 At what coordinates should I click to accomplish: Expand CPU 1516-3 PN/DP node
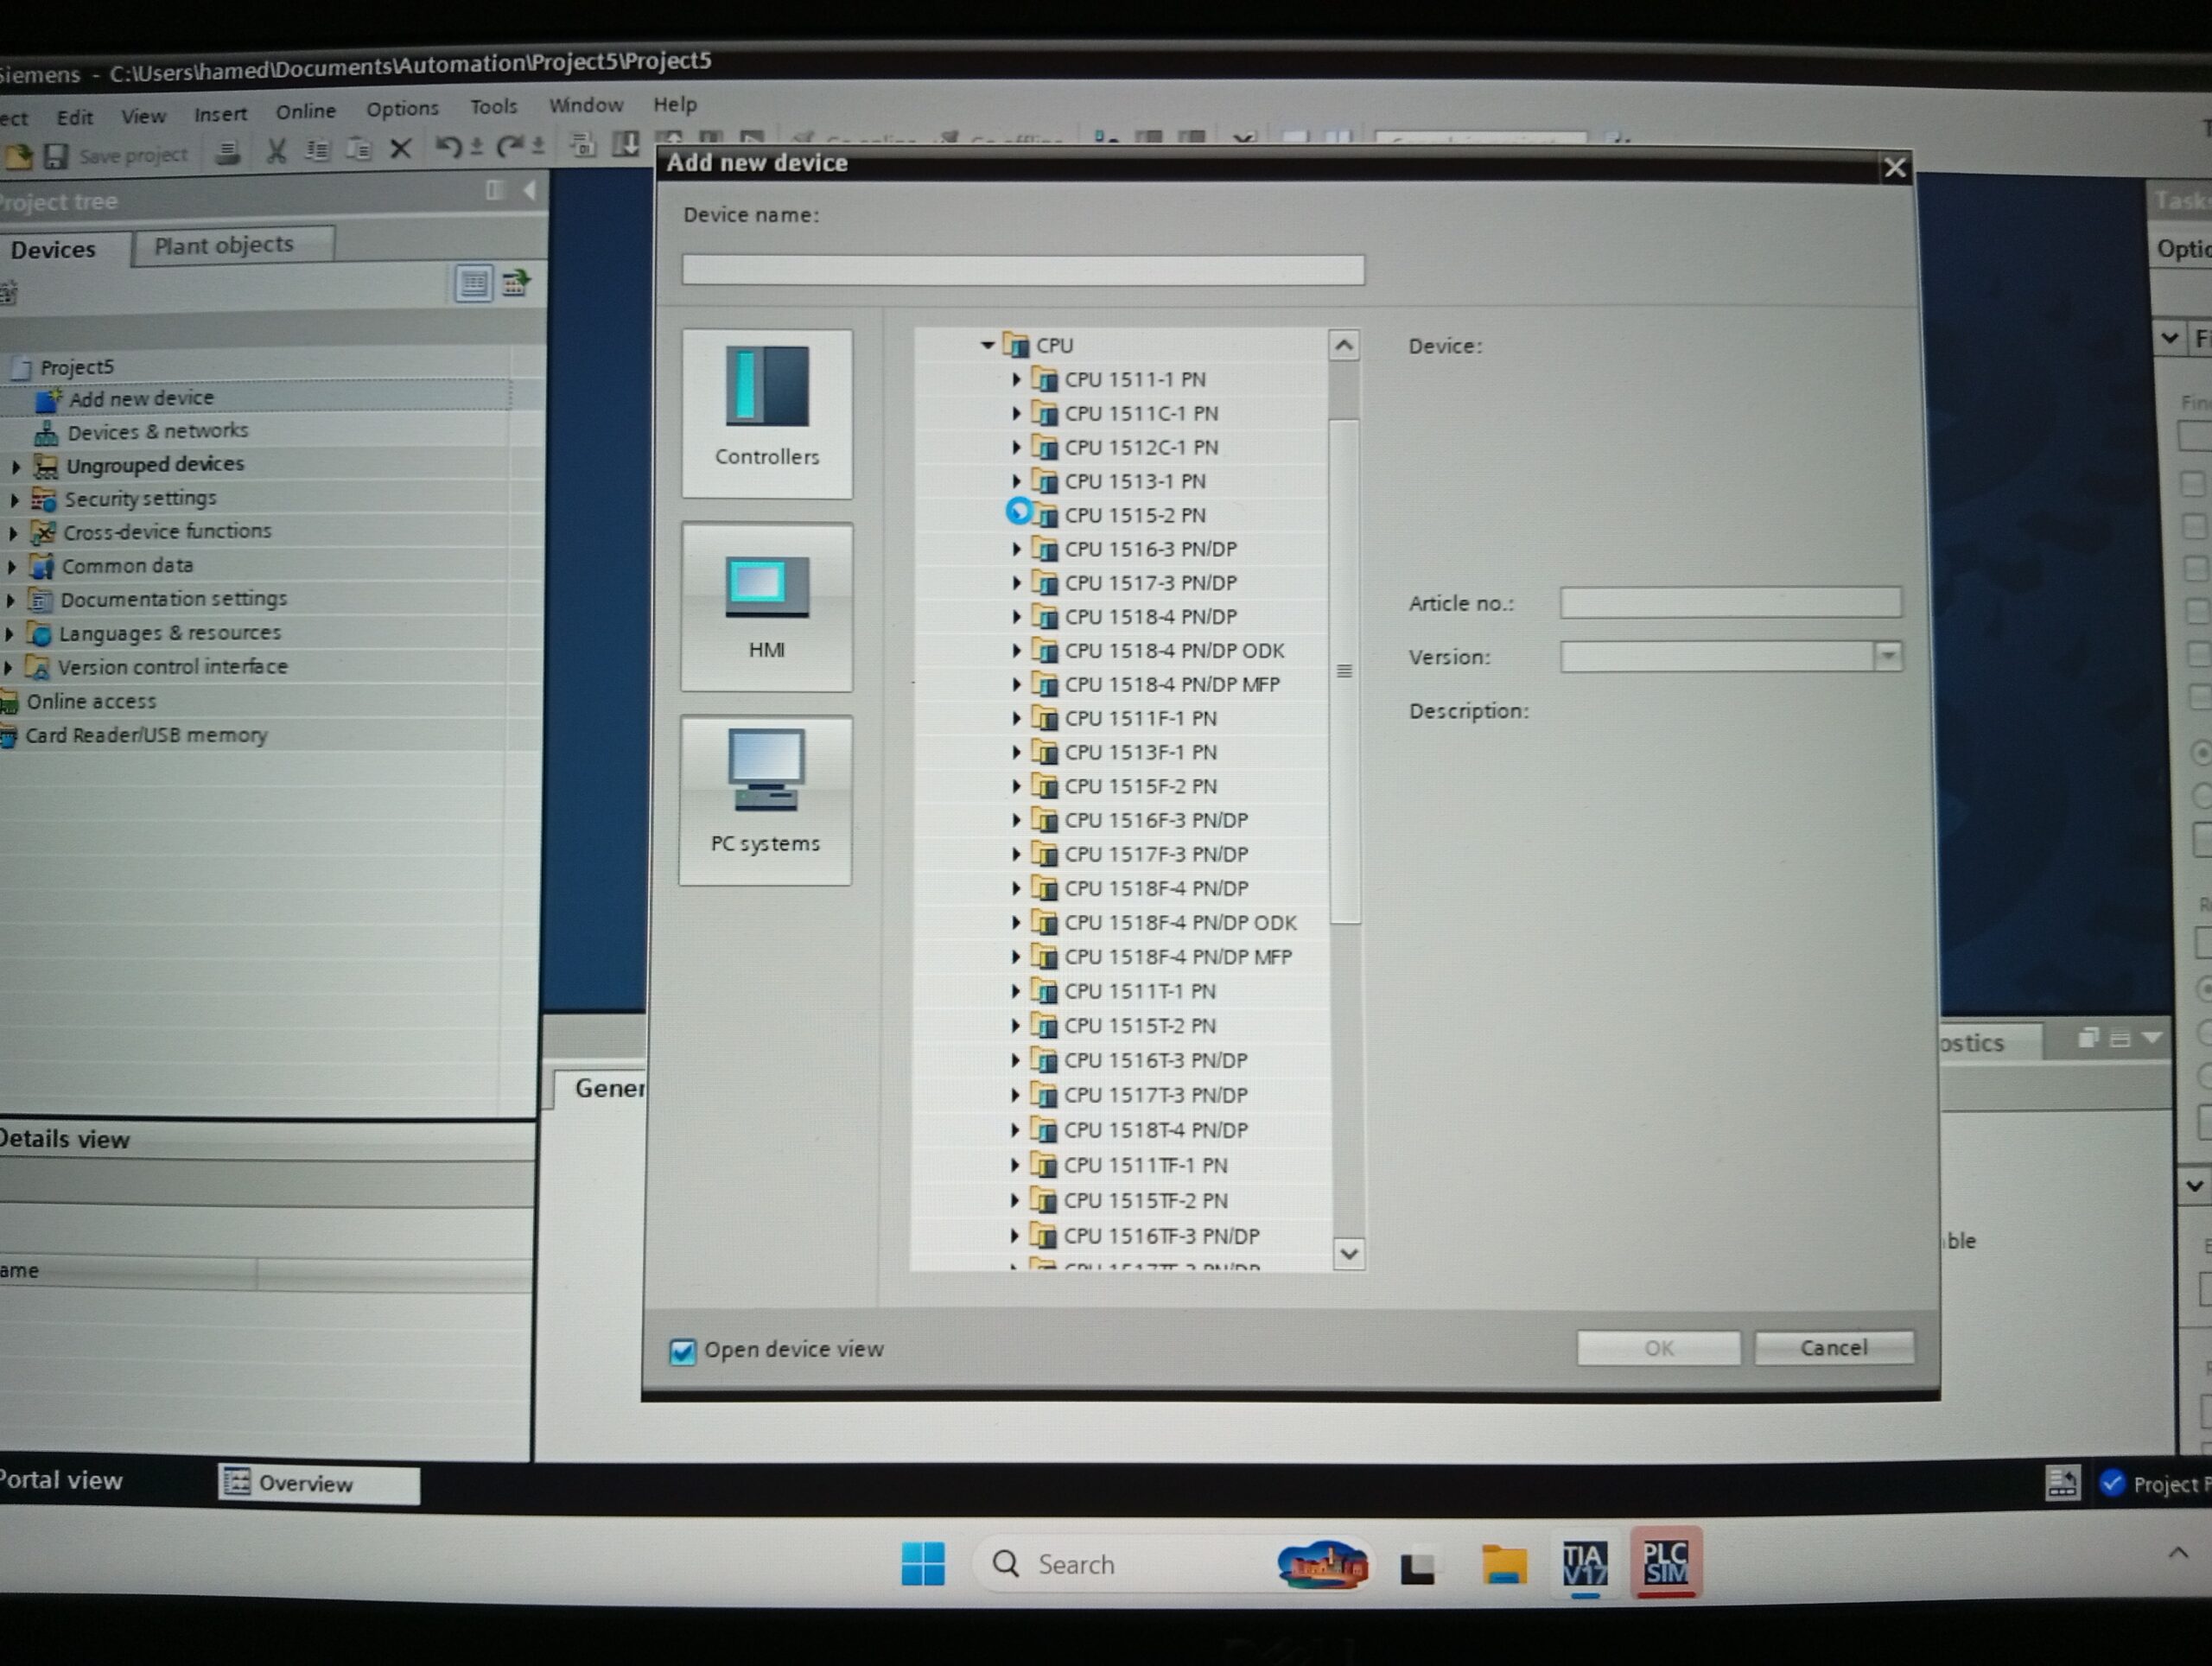point(1016,549)
